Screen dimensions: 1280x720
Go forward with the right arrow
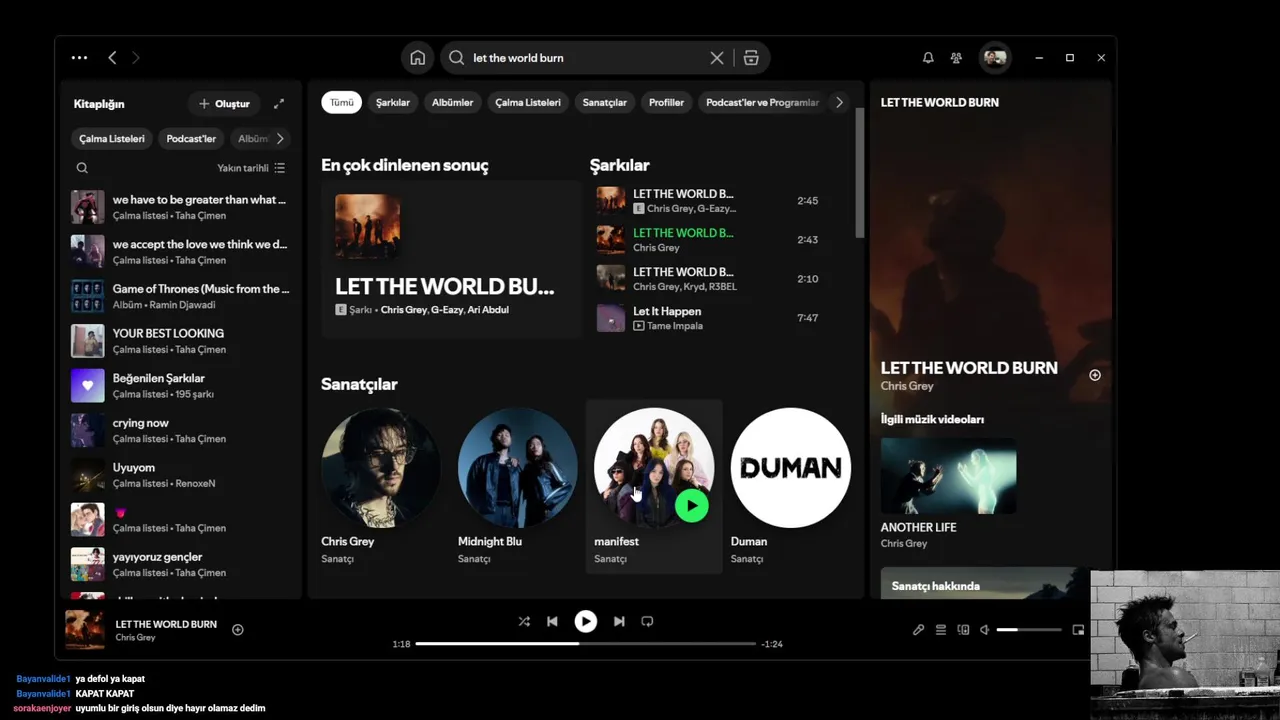coord(135,58)
